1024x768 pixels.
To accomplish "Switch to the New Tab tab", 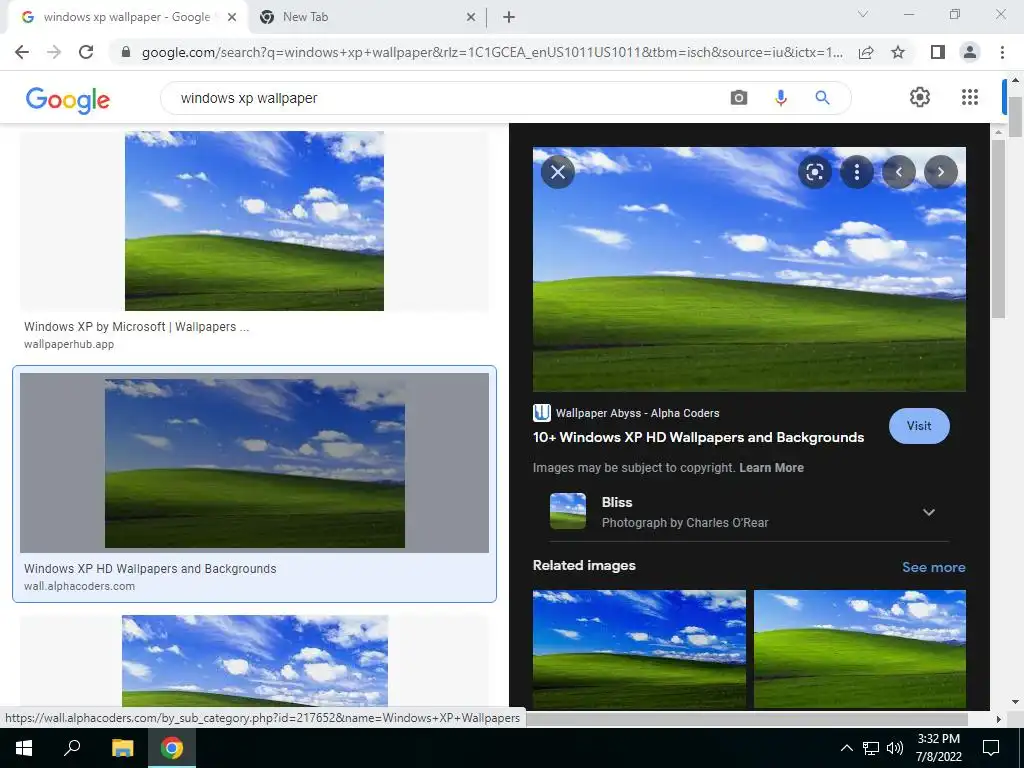I will pyautogui.click(x=367, y=18).
